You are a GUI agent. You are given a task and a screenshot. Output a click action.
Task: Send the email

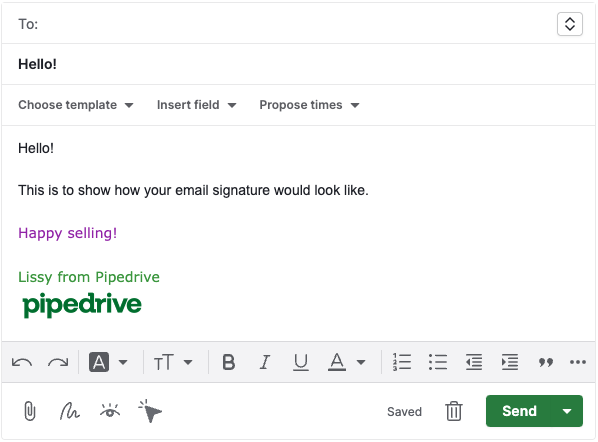click(x=519, y=411)
